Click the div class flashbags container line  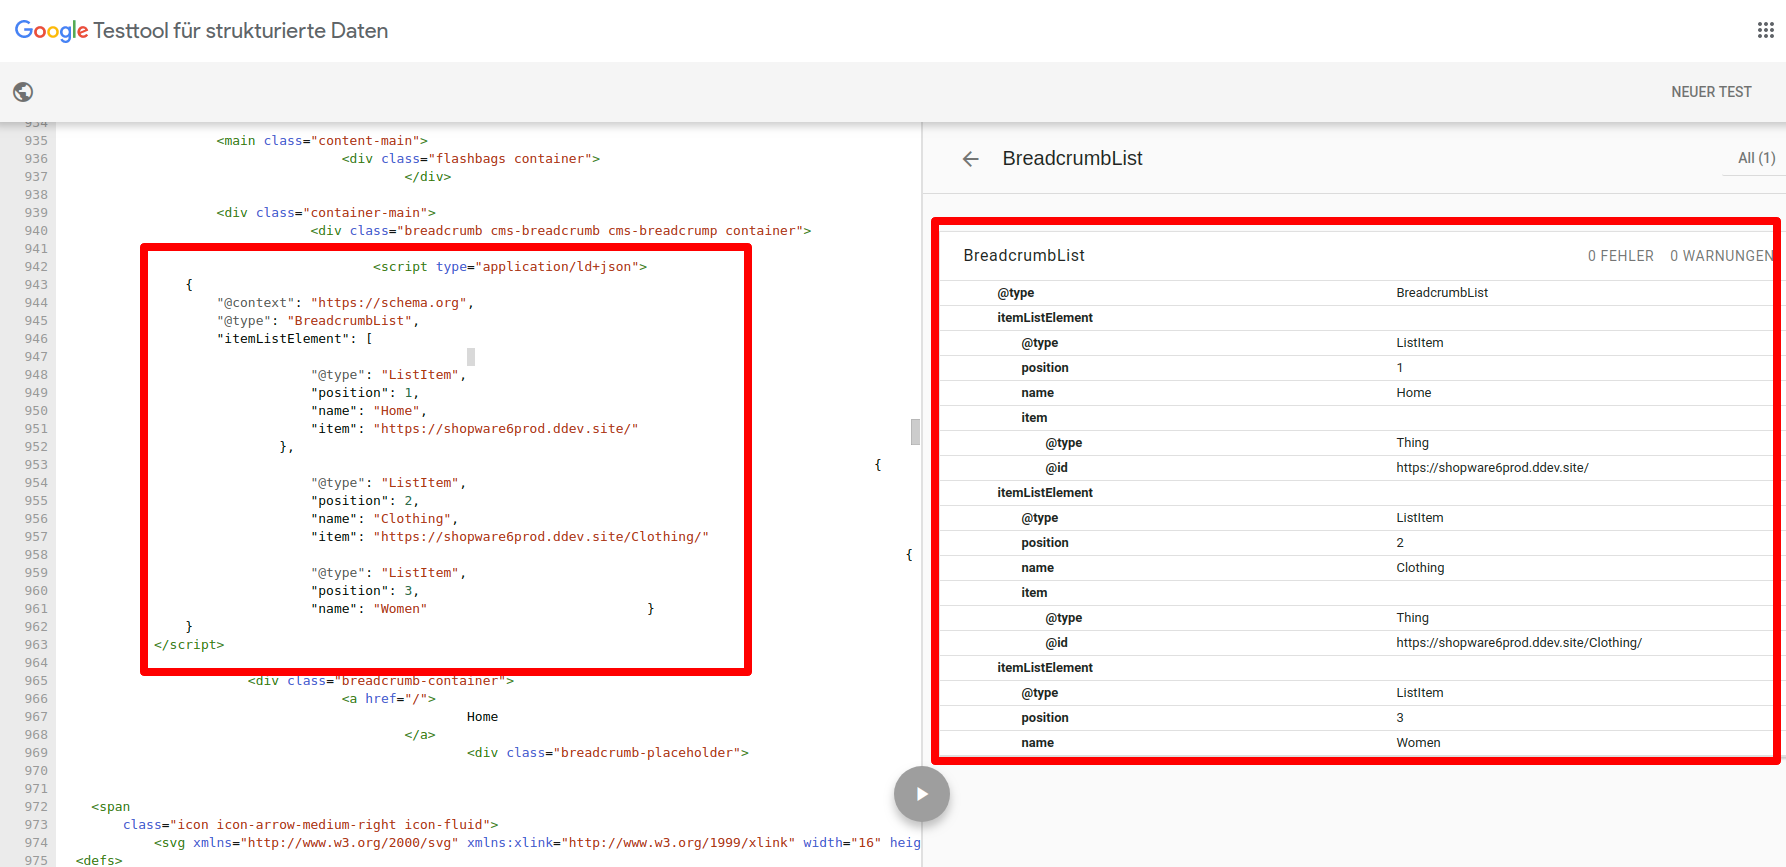(470, 159)
